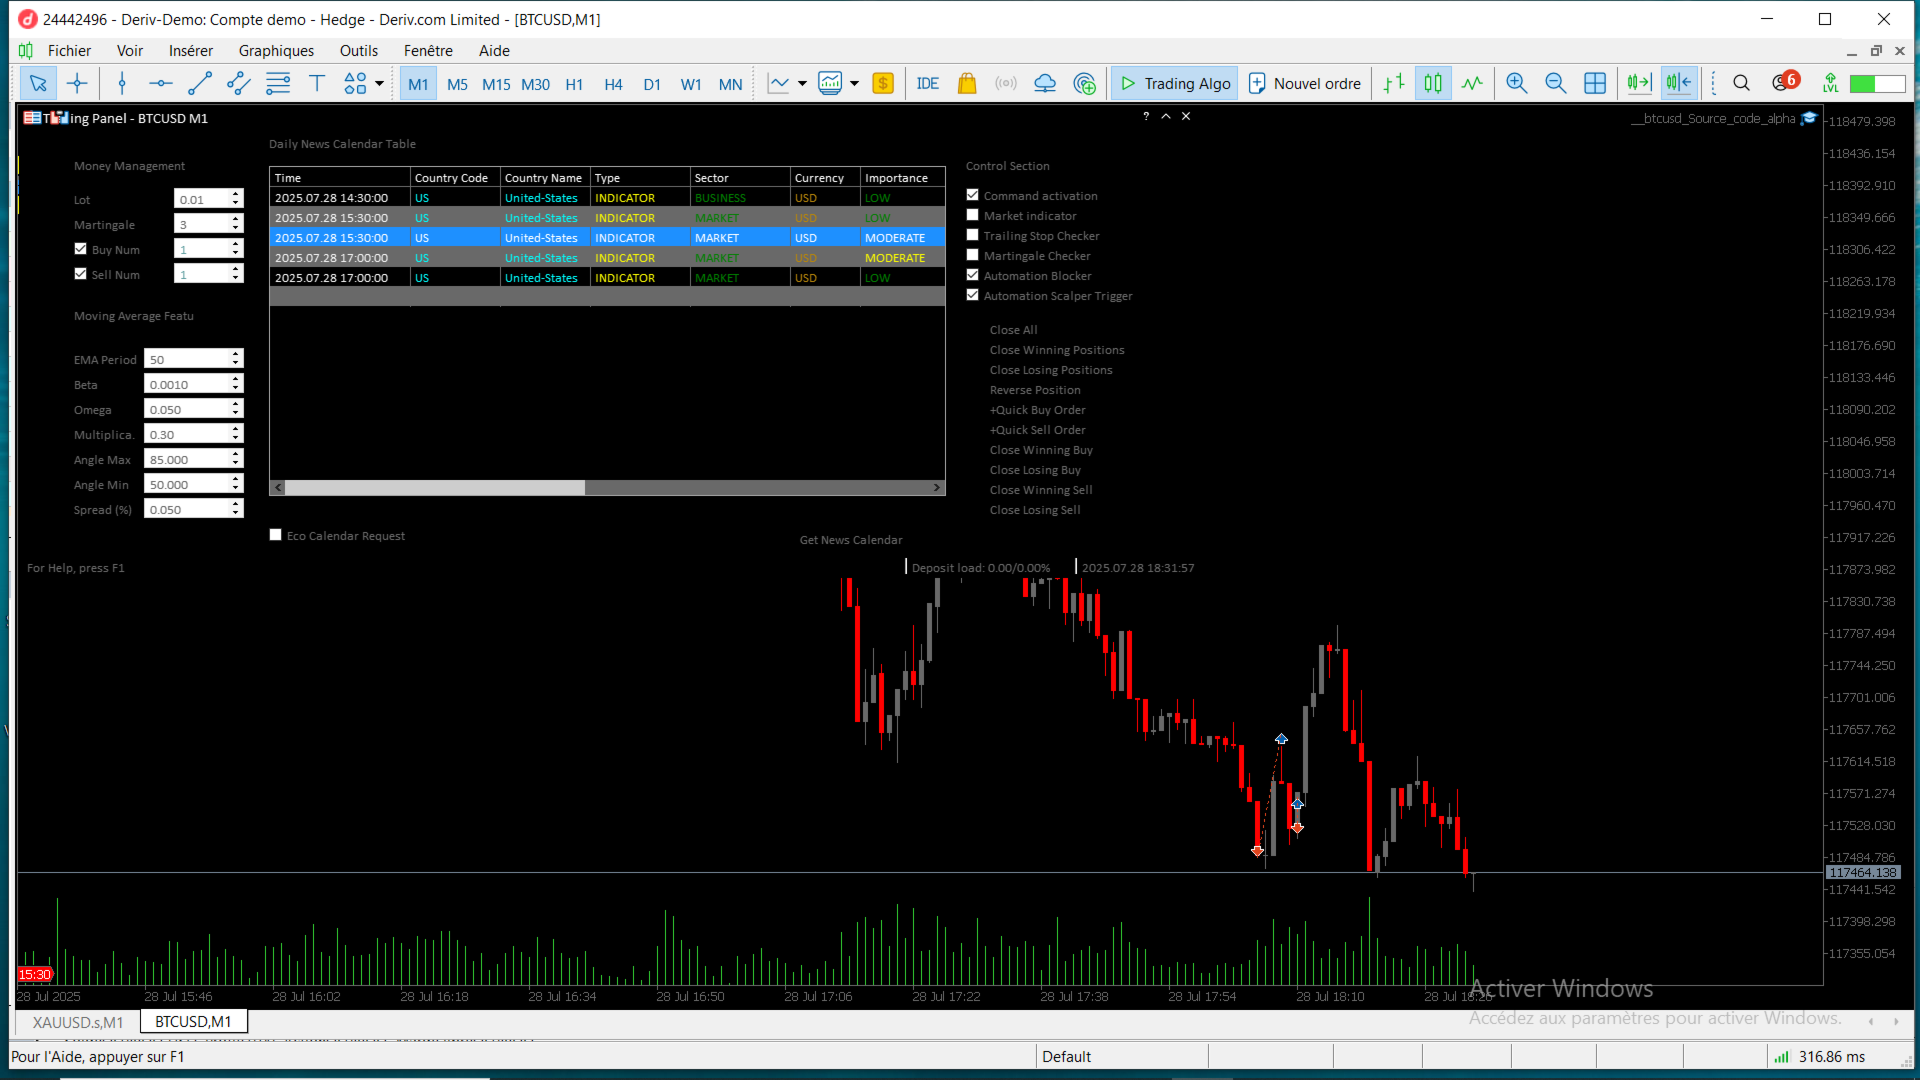Viewport: 1920px width, 1080px height.
Task: Open the toolbar search magnifier
Action: click(1741, 84)
